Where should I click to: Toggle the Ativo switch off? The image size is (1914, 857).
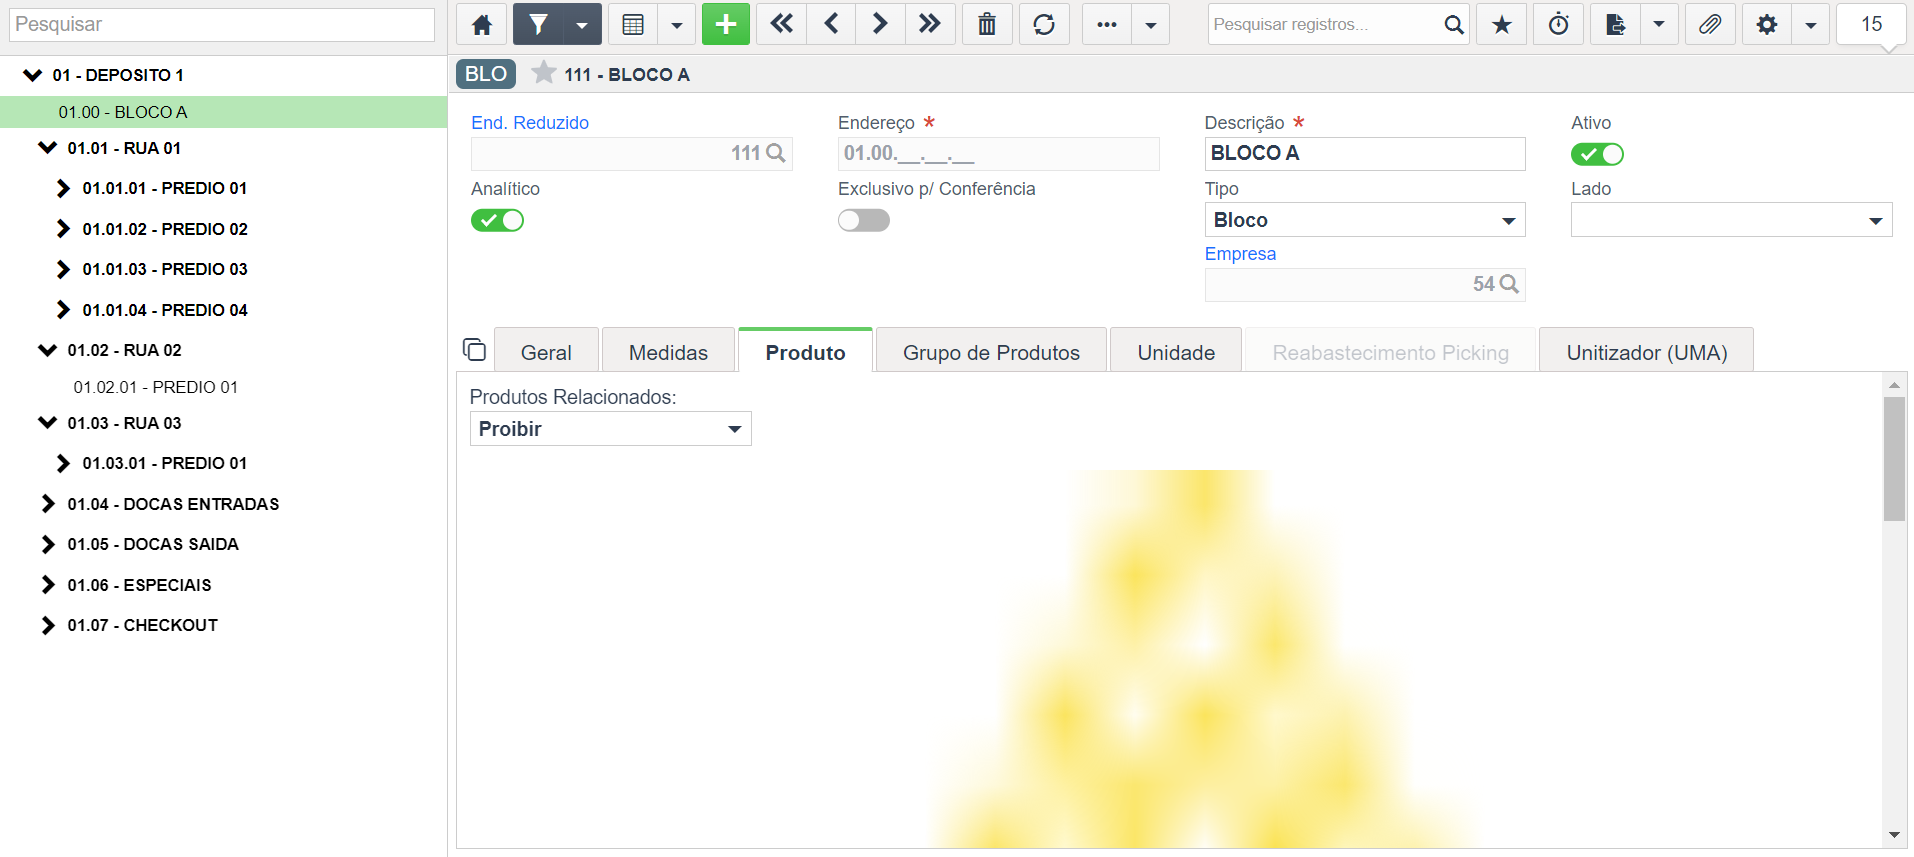[x=1597, y=154]
